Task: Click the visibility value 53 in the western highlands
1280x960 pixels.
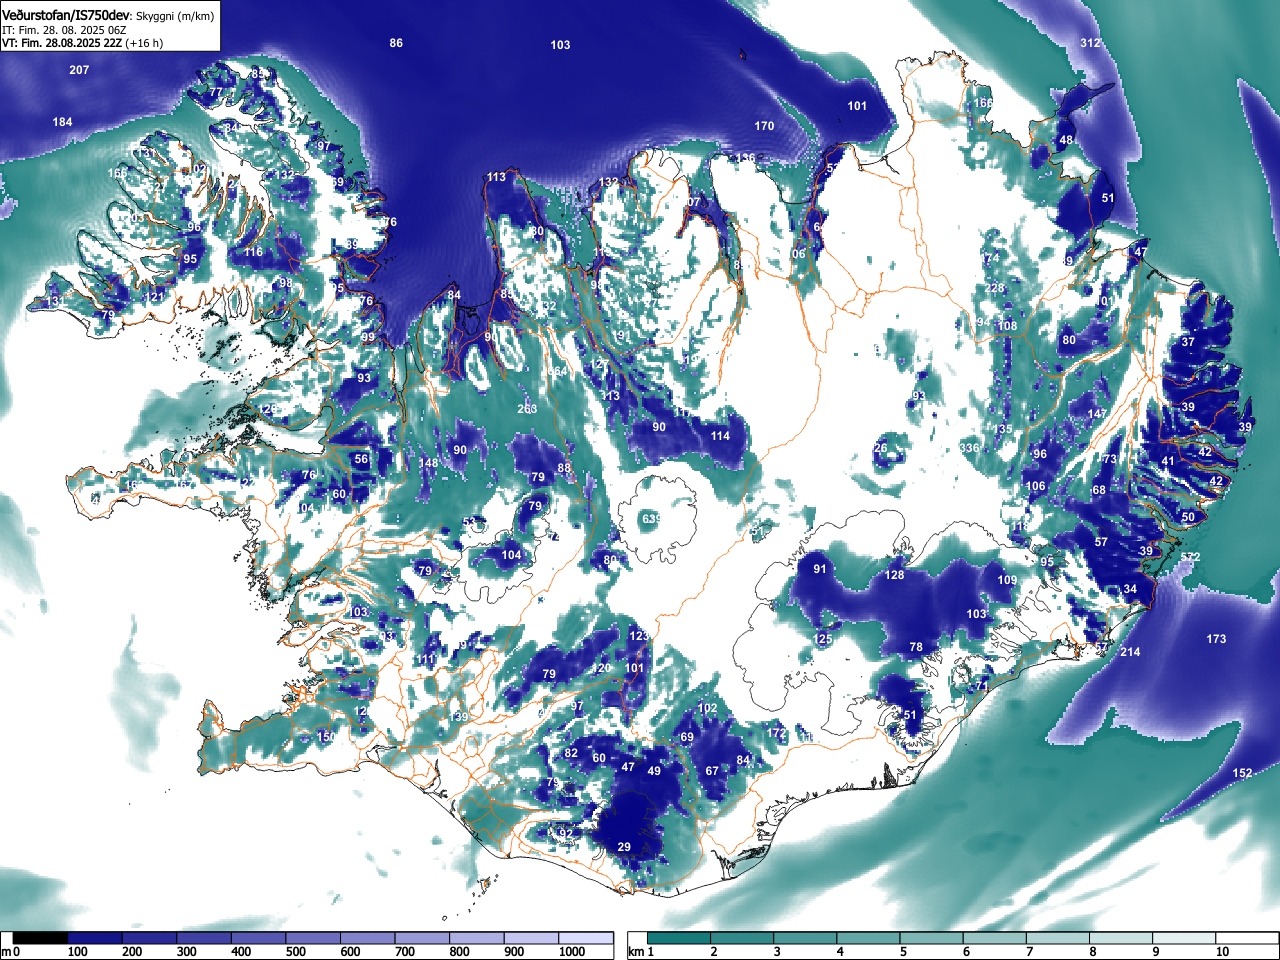Action: click(x=469, y=522)
